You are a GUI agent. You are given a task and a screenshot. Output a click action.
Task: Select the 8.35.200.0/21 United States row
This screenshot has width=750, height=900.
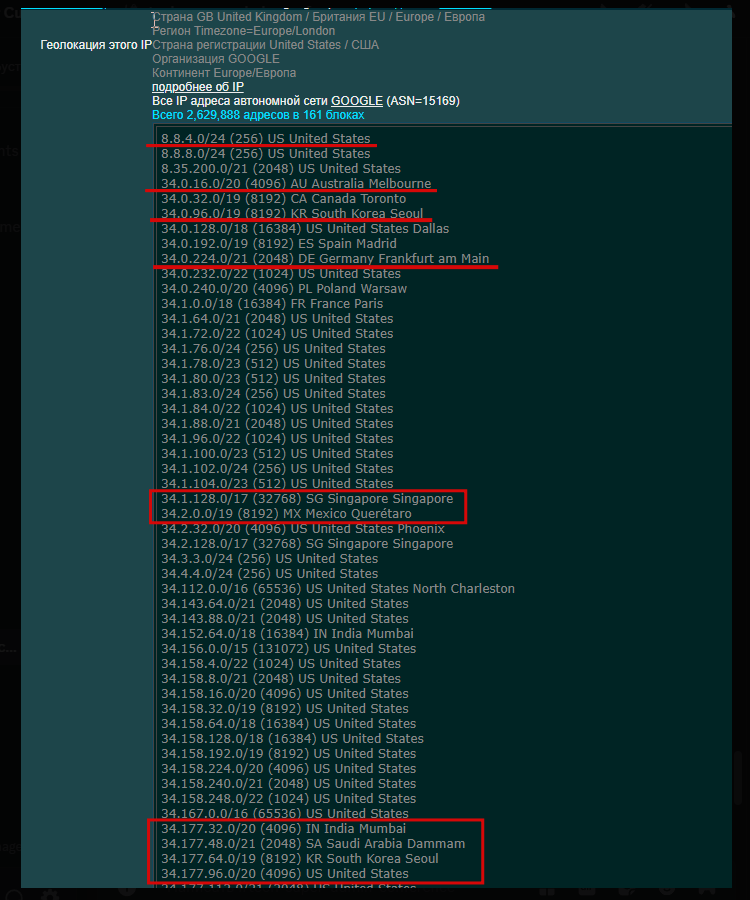281,168
